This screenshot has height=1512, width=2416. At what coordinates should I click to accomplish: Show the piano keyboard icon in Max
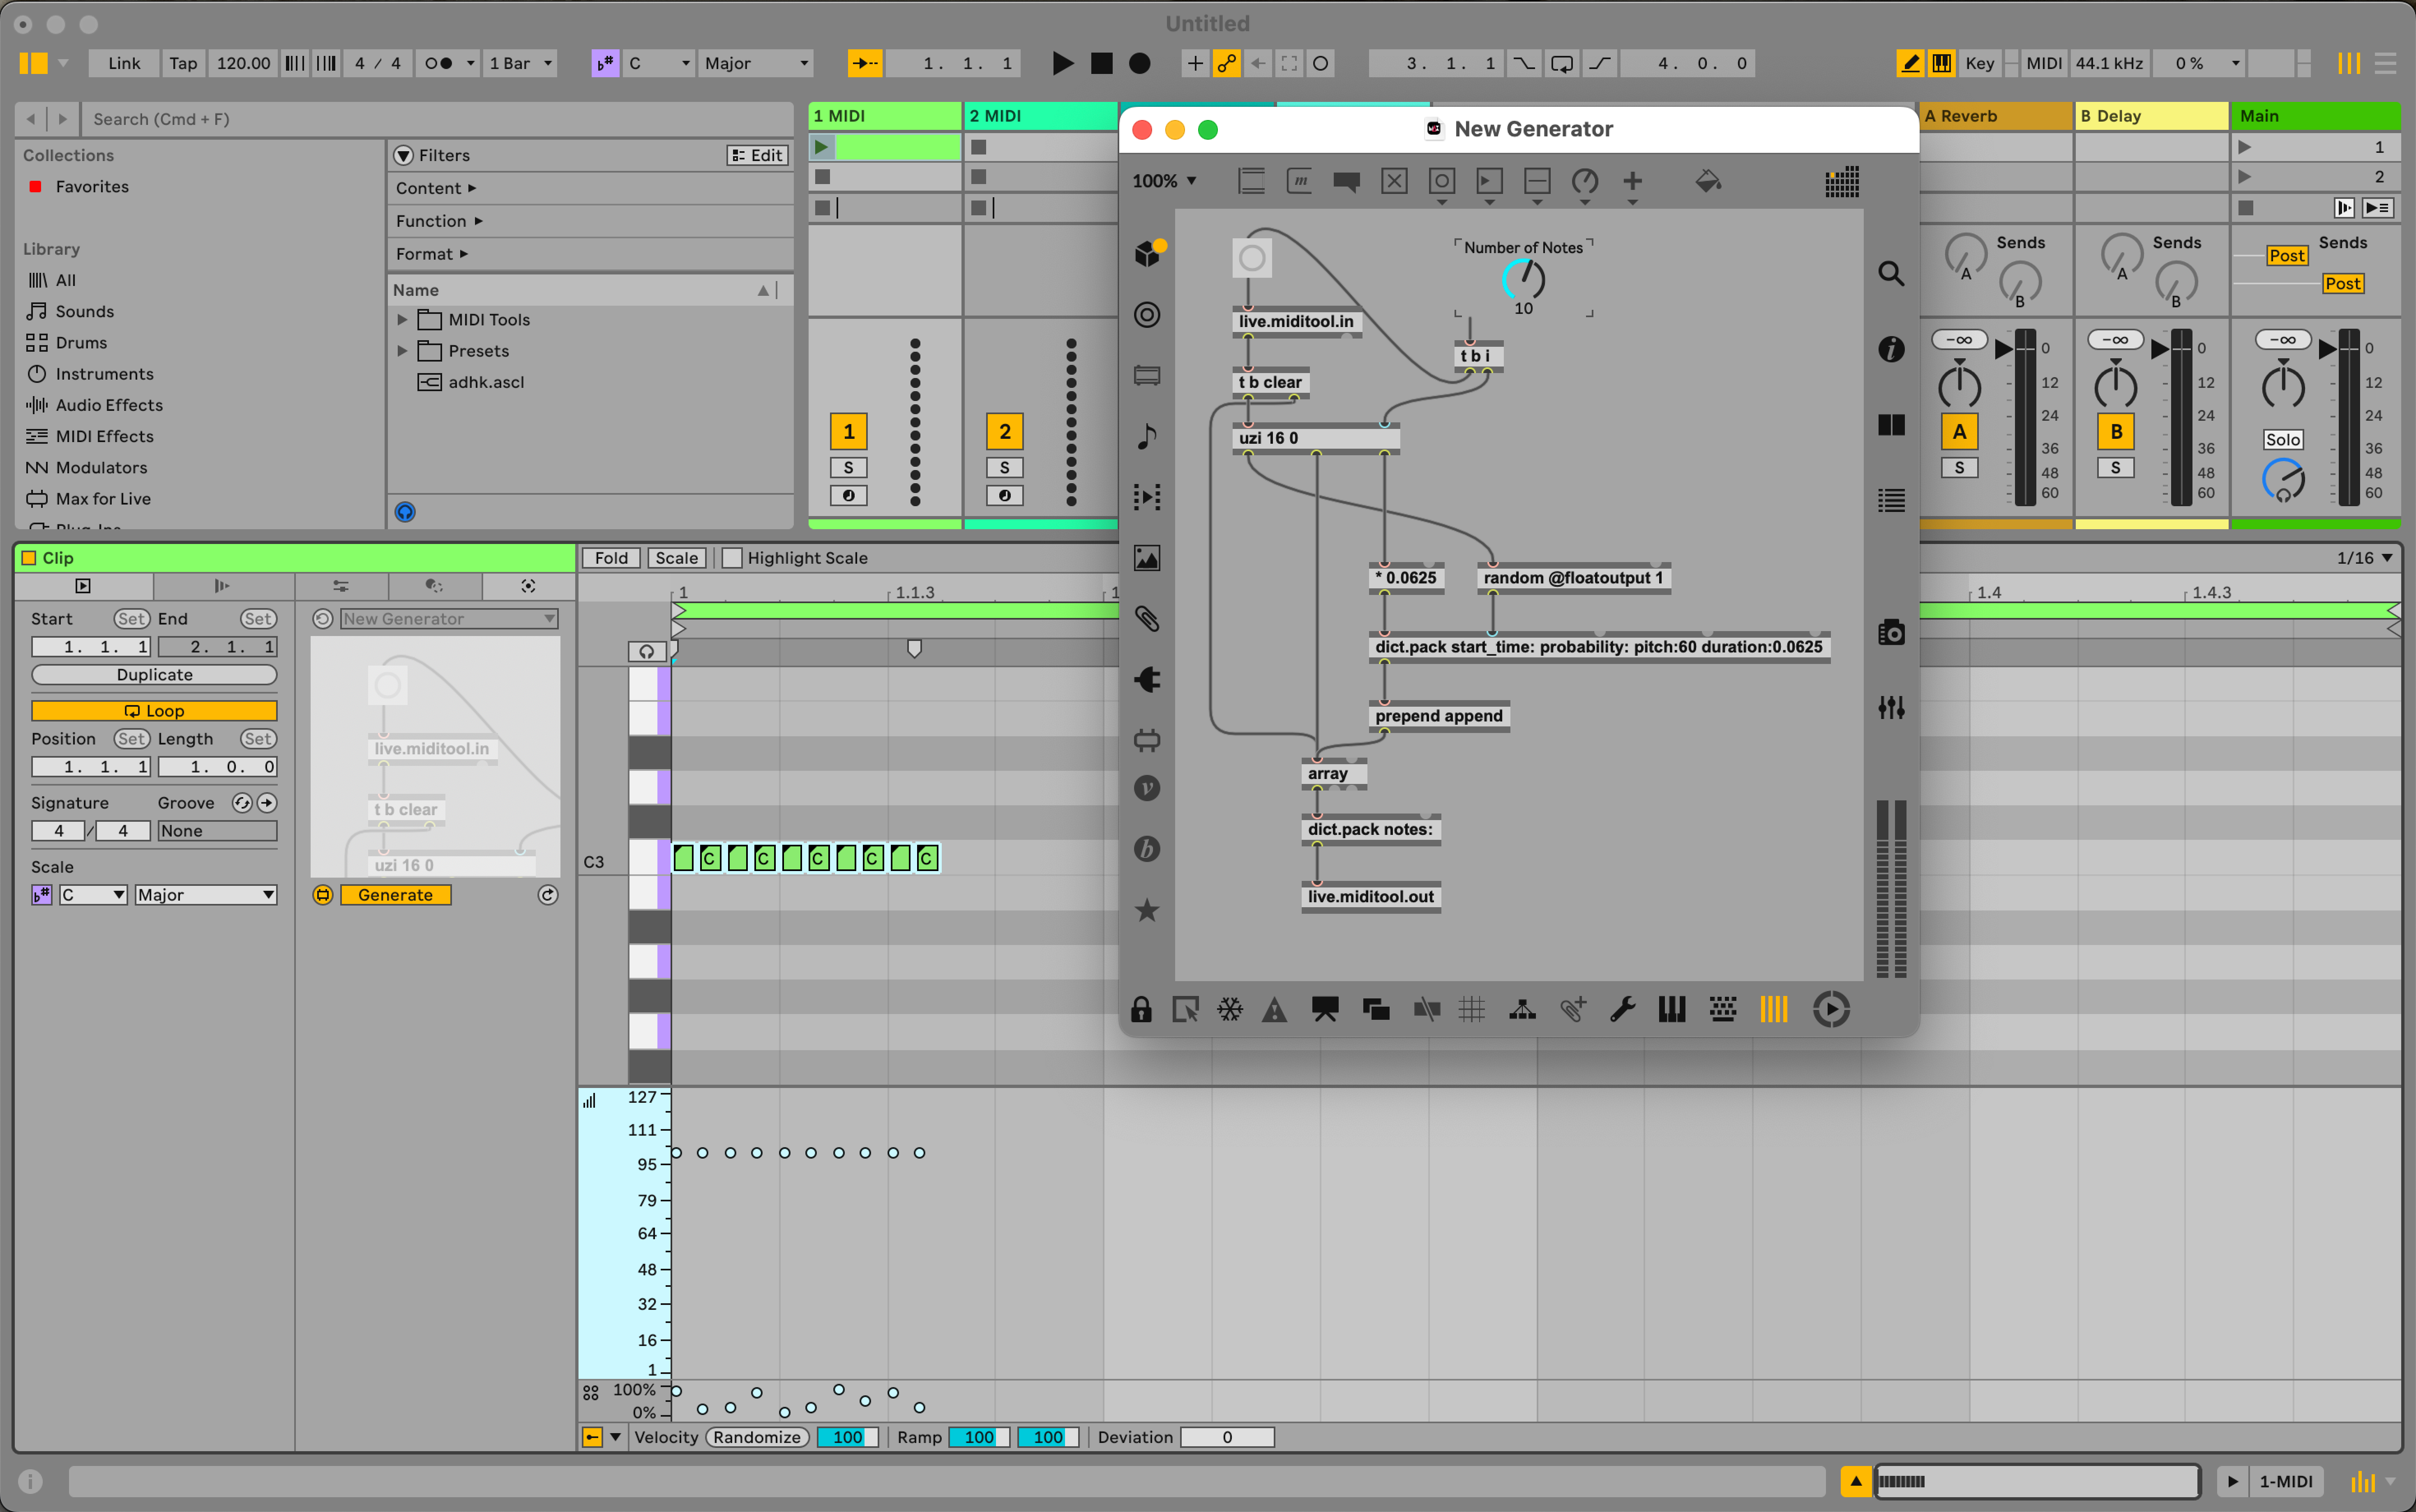[1671, 1009]
